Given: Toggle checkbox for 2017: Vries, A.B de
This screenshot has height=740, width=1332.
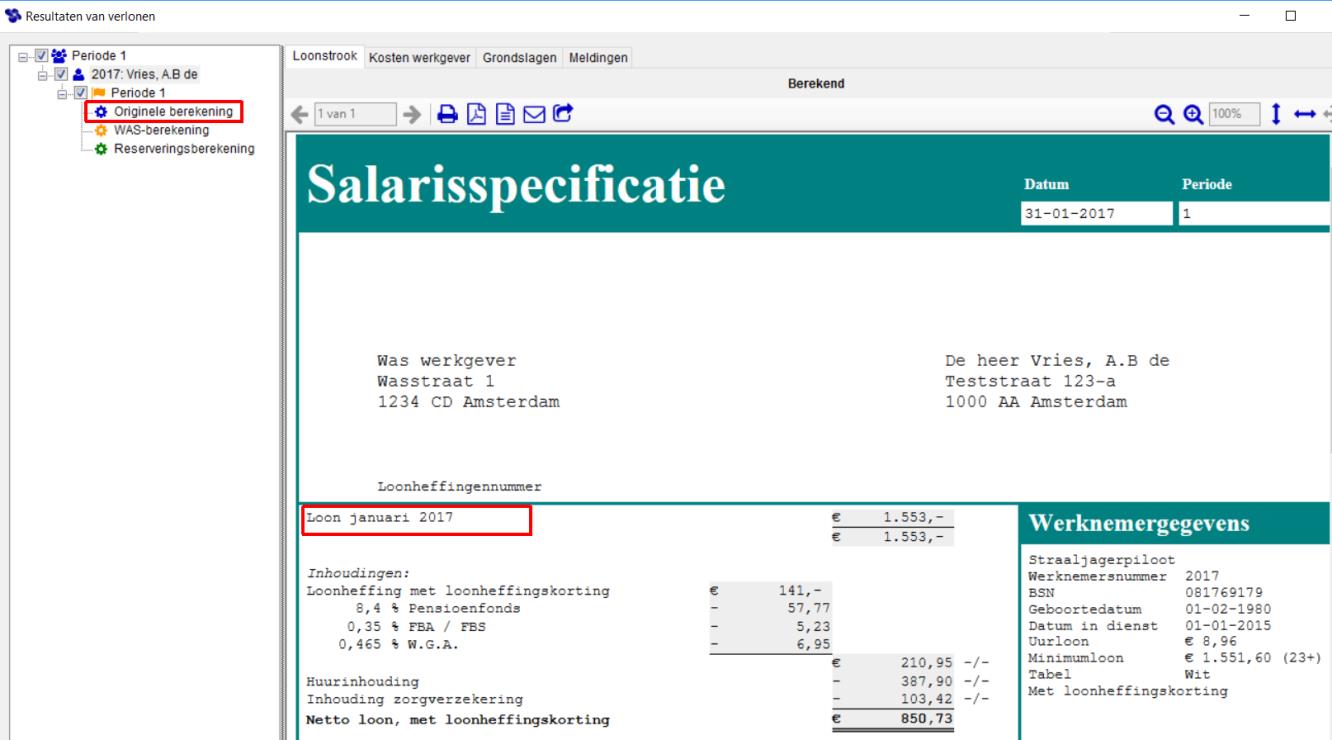Looking at the screenshot, I should 61,75.
